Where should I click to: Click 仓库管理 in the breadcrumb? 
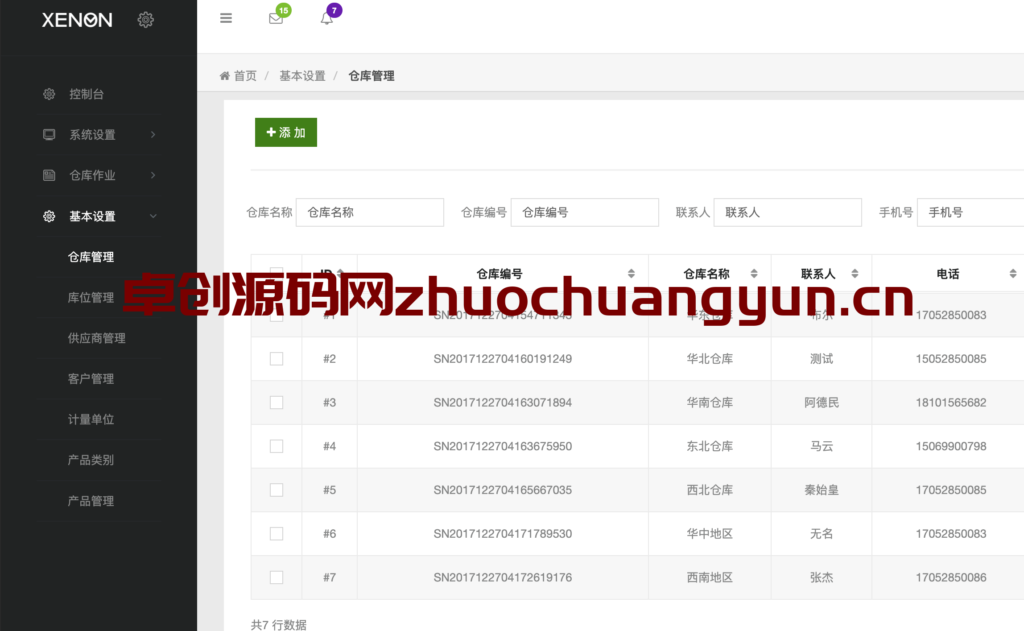pos(372,76)
